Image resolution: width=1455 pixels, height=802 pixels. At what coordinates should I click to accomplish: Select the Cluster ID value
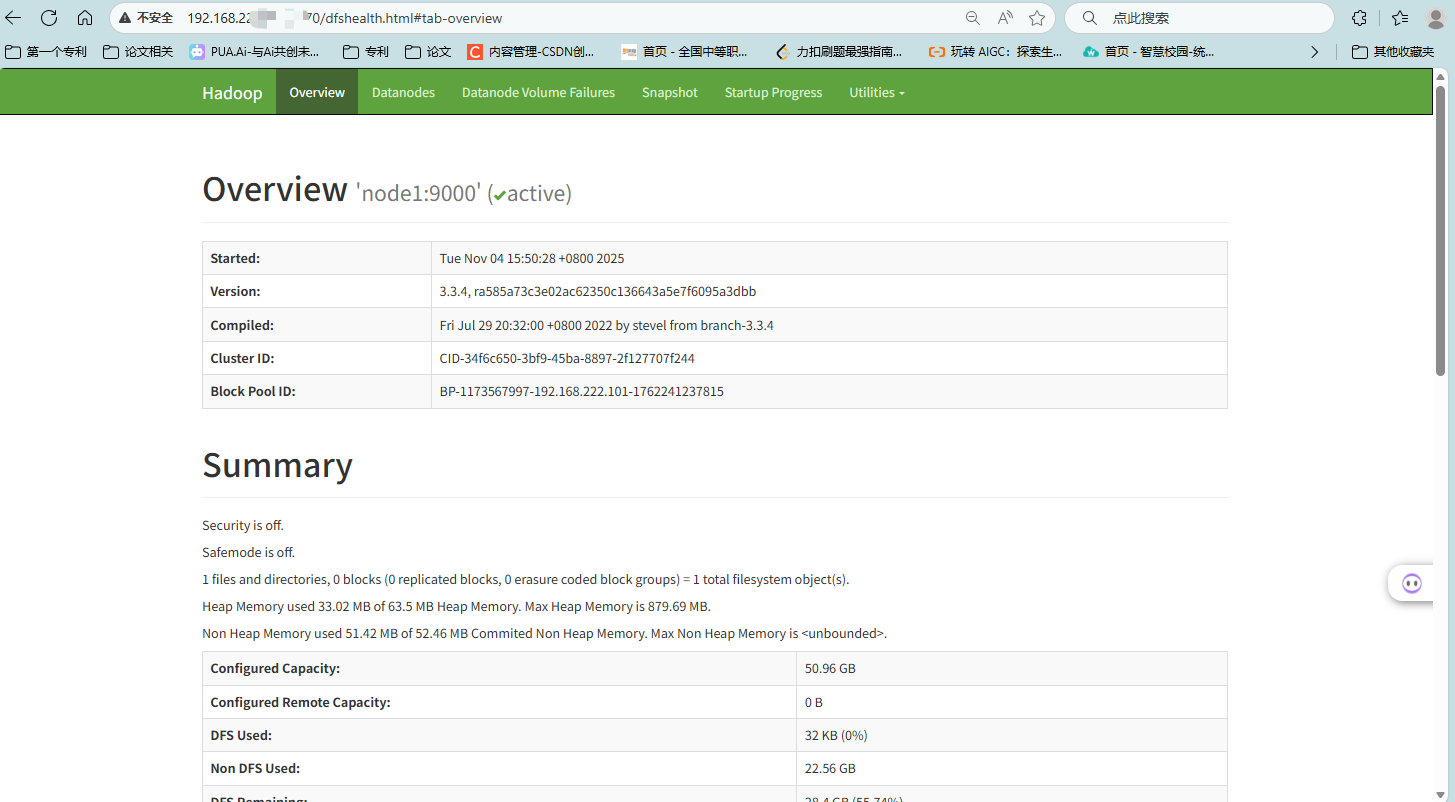[567, 358]
